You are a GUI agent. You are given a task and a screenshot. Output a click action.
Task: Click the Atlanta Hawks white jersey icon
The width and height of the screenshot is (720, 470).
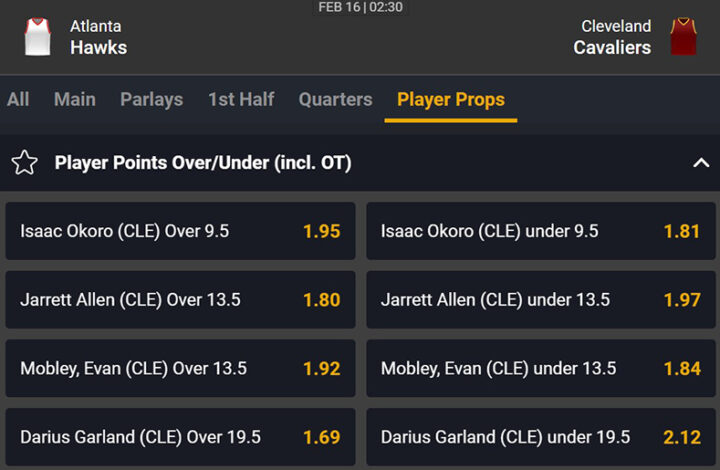click(37, 37)
